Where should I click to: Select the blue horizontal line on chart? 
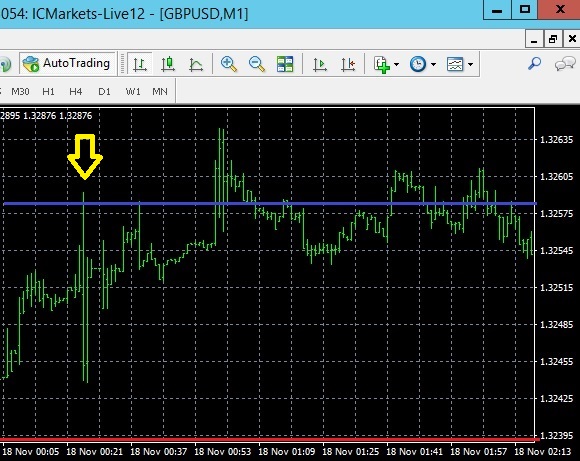[x=270, y=203]
